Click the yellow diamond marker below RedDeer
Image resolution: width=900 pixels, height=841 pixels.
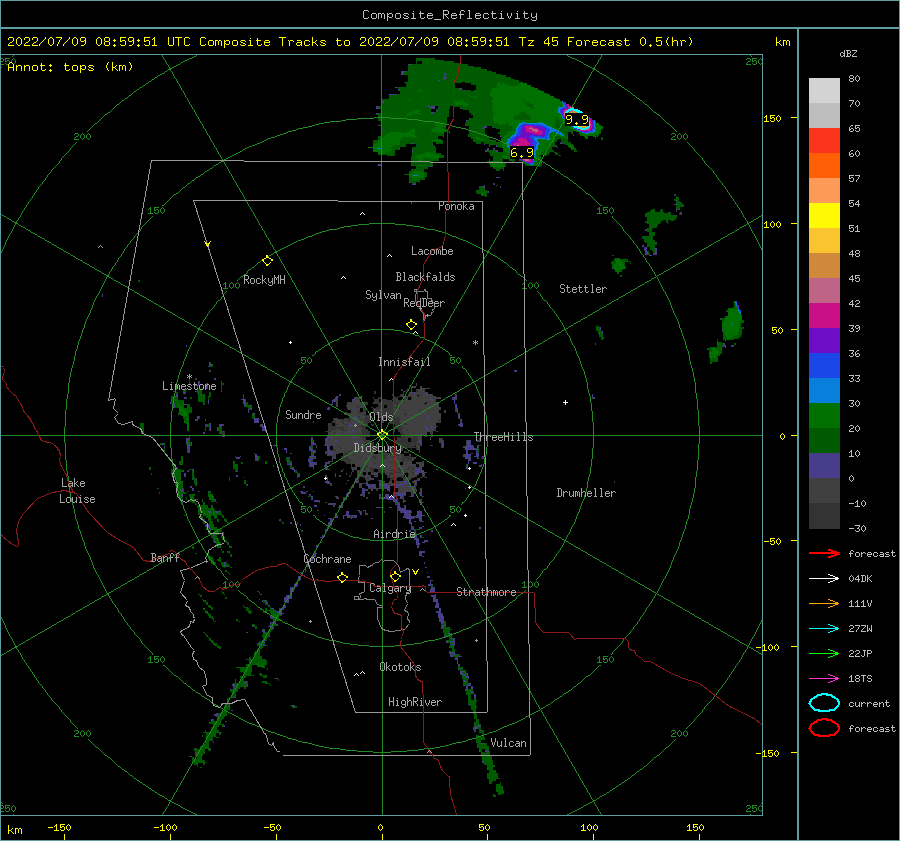pos(411,325)
